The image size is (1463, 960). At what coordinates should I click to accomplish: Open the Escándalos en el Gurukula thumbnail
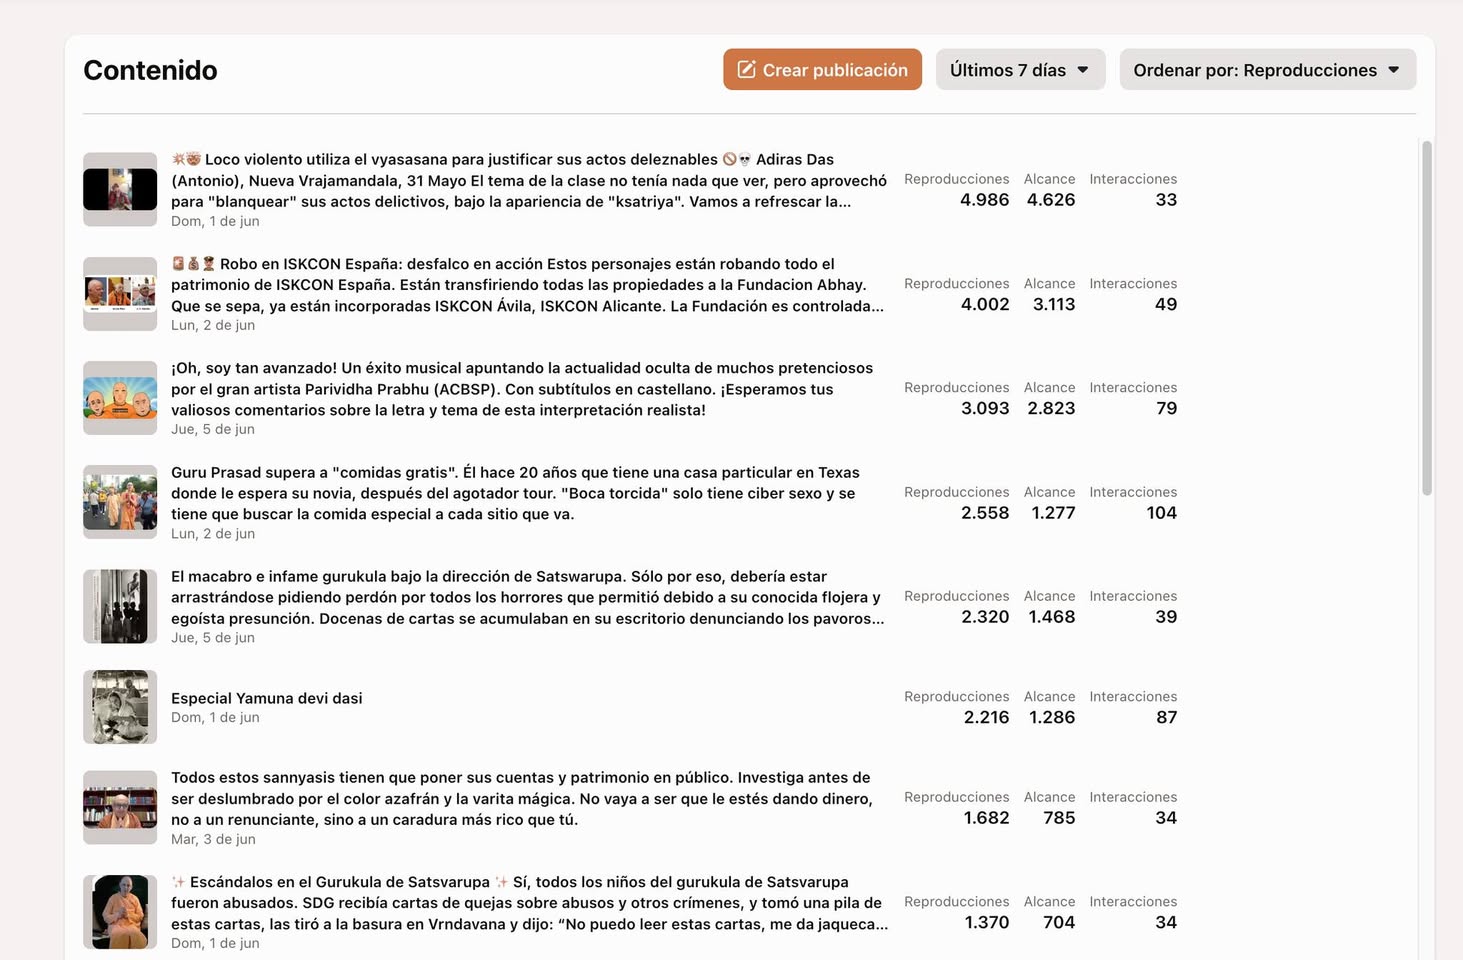[120, 912]
